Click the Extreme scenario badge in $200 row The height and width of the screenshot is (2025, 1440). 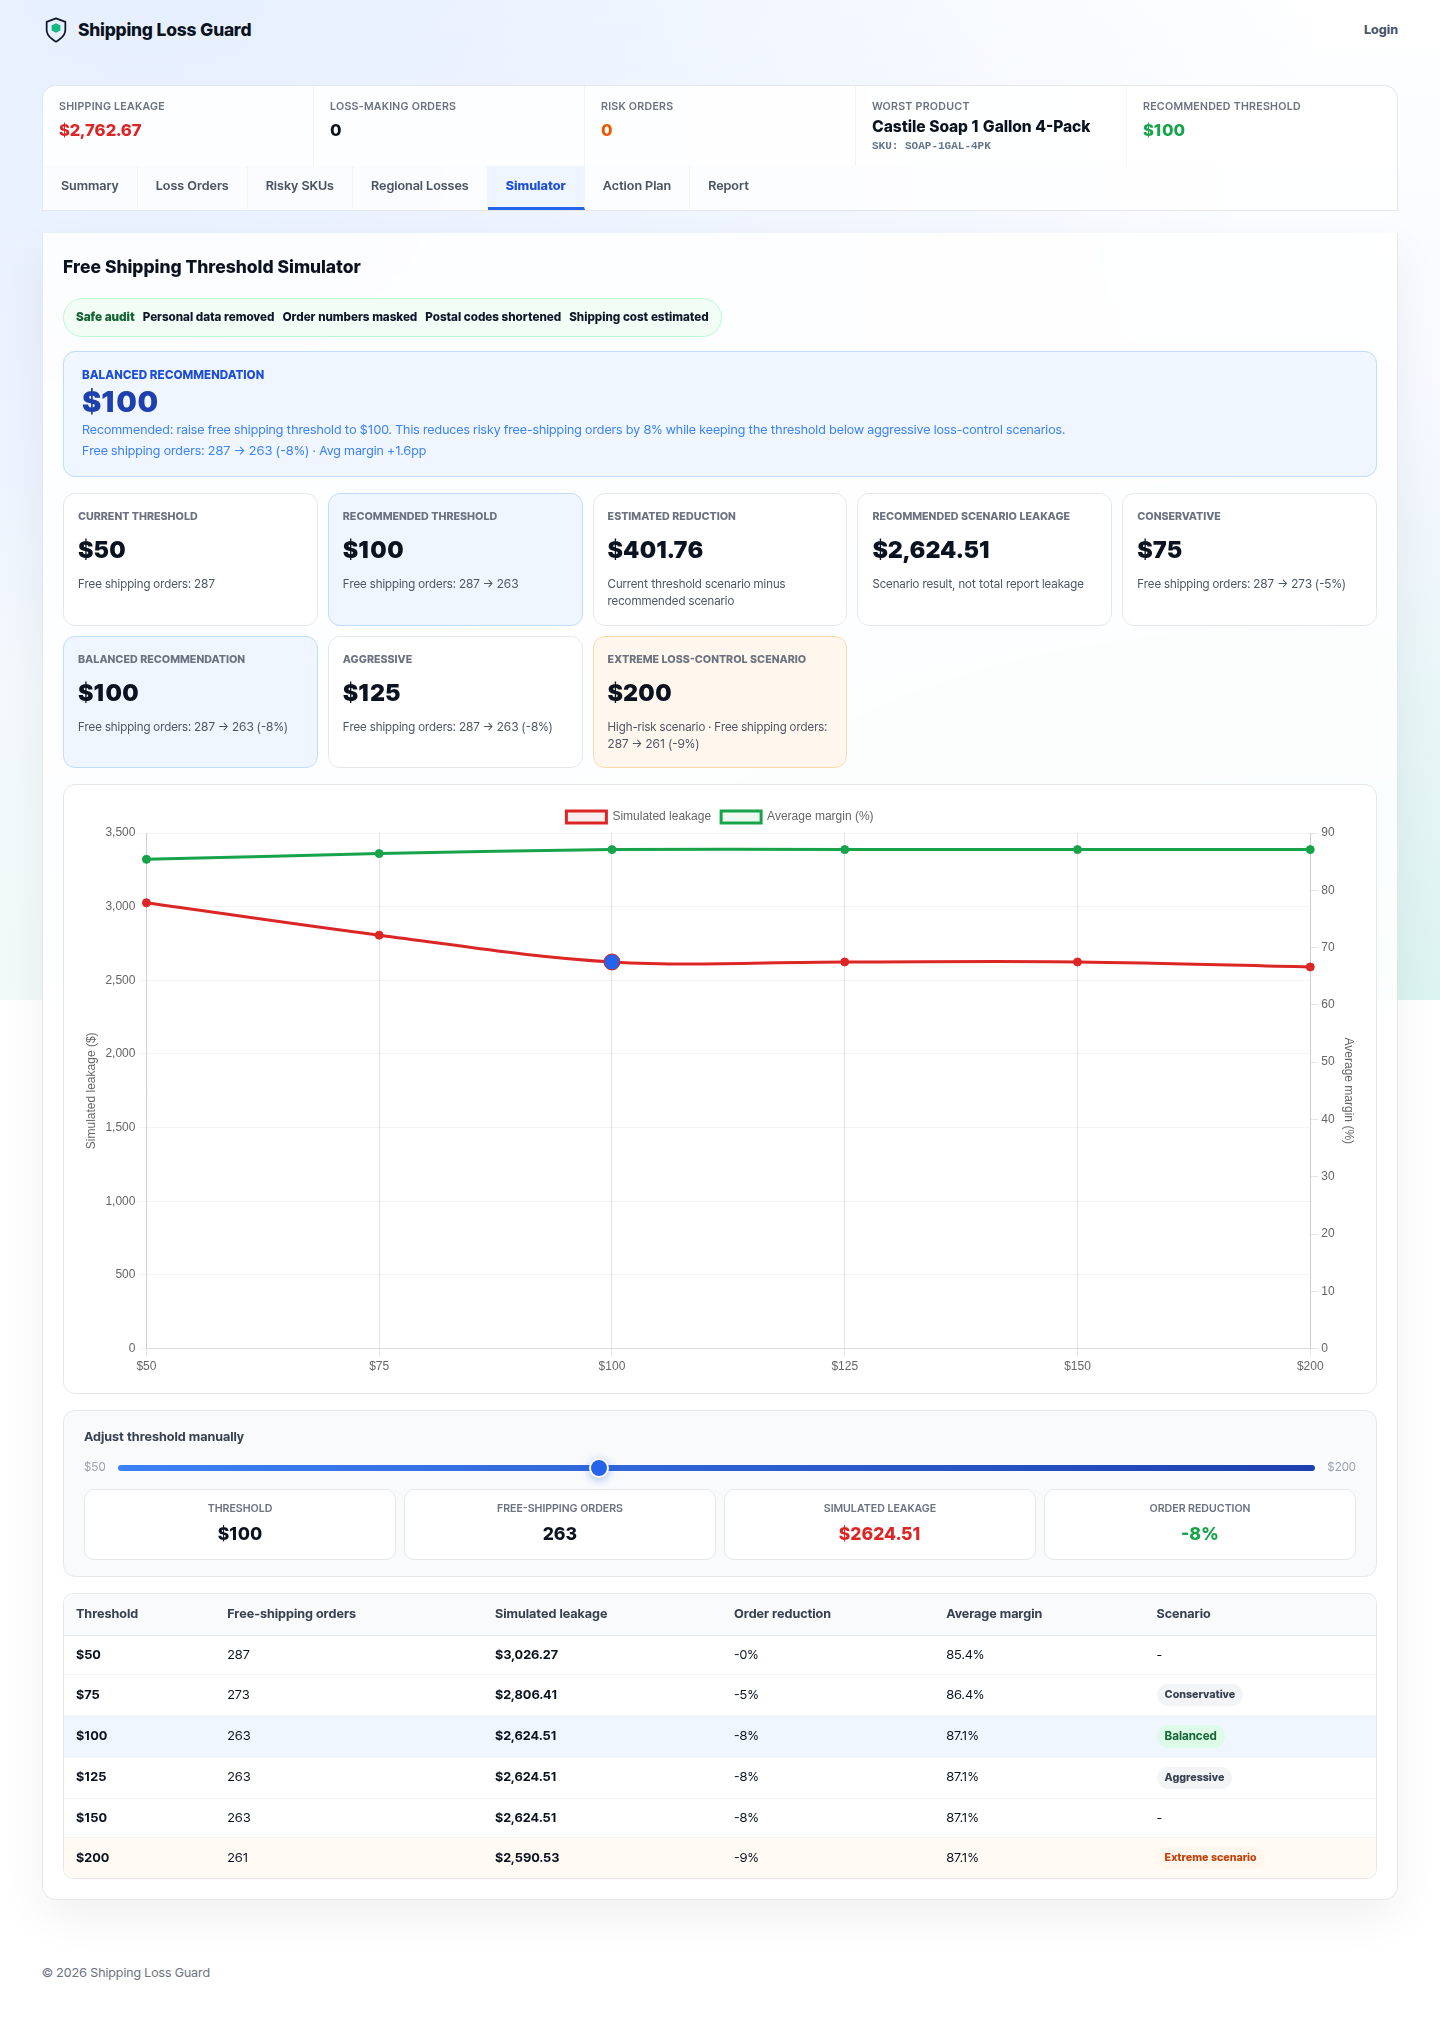click(1210, 1857)
